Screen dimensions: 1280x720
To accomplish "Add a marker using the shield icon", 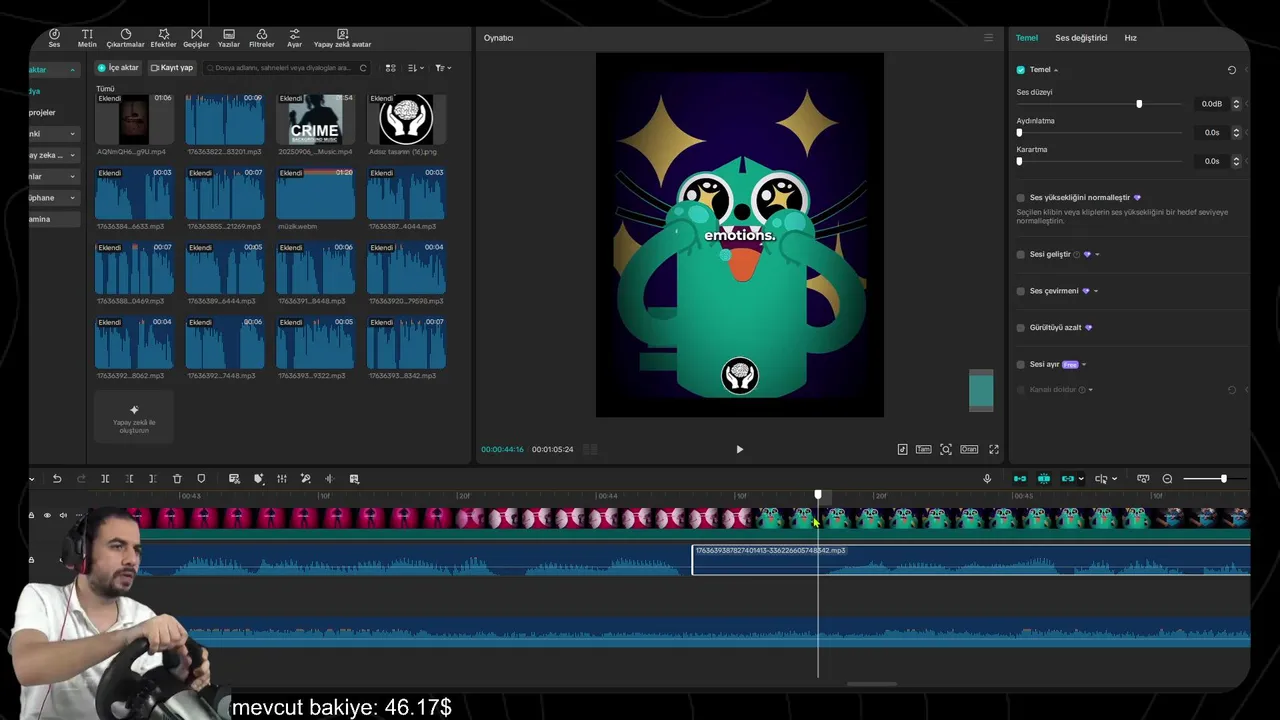I will (201, 479).
